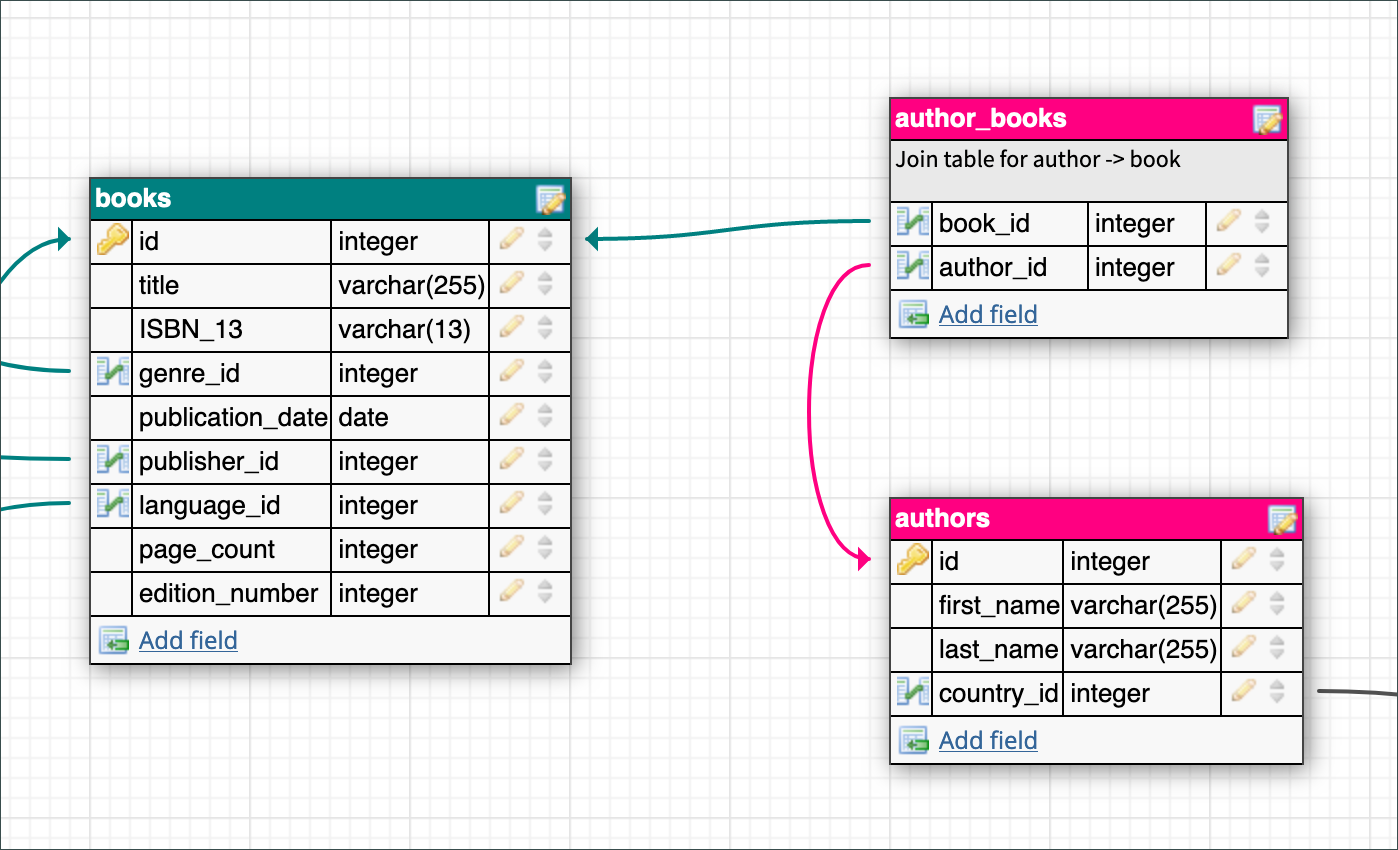Edit the title field pencil
This screenshot has height=850, width=1398.
(512, 283)
